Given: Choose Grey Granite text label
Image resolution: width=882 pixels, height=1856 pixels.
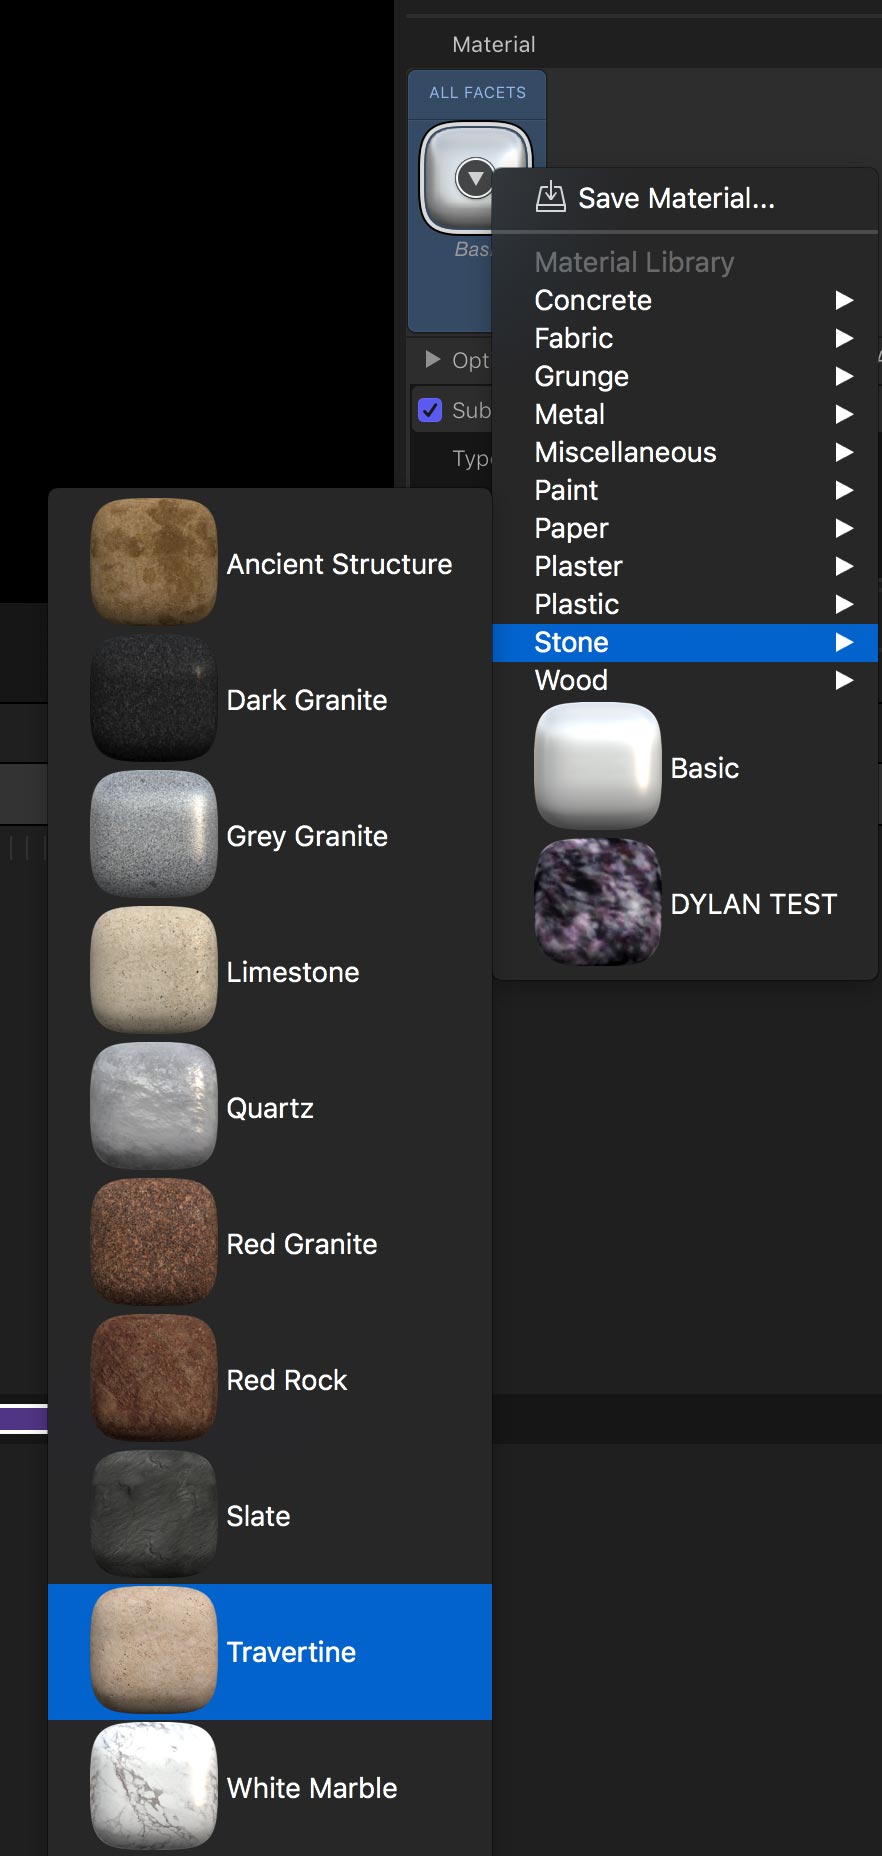Looking at the screenshot, I should tap(307, 837).
